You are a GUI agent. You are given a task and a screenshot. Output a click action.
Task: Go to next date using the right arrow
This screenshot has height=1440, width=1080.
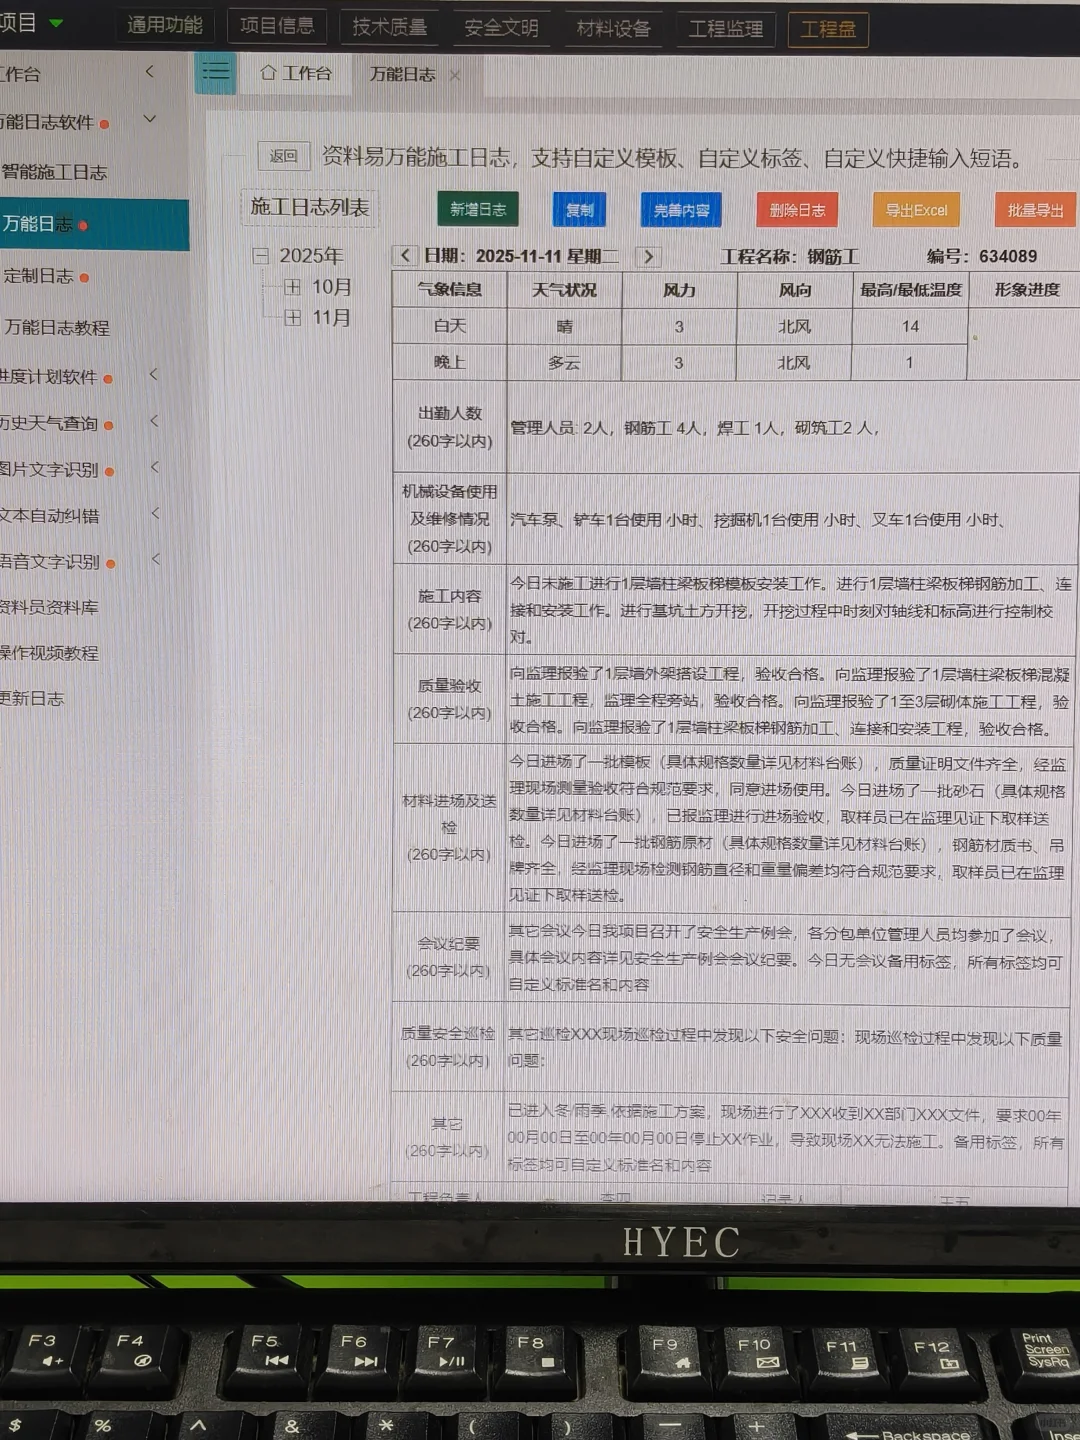pyautogui.click(x=648, y=256)
